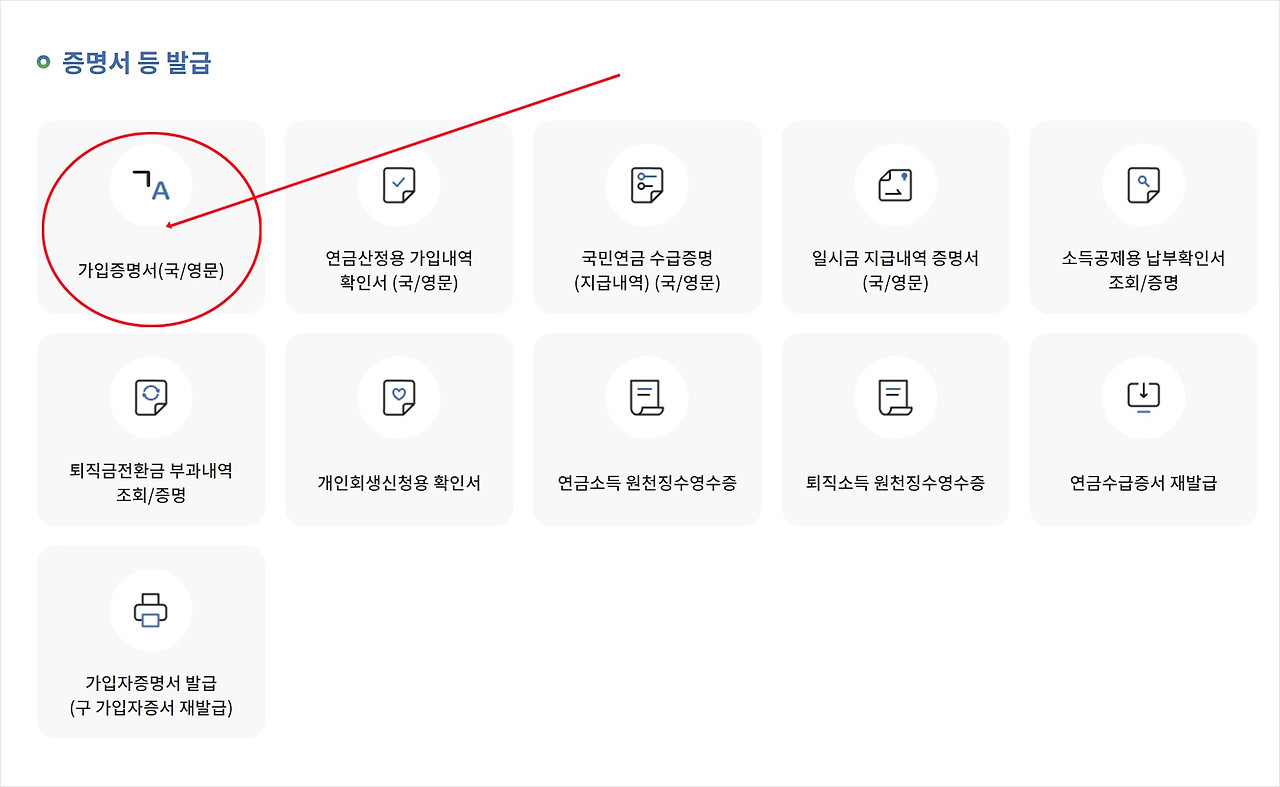Viewport: 1280px width, 787px height.
Task: Click the 가입증명서(국/영문) translation icon
Action: (x=151, y=185)
